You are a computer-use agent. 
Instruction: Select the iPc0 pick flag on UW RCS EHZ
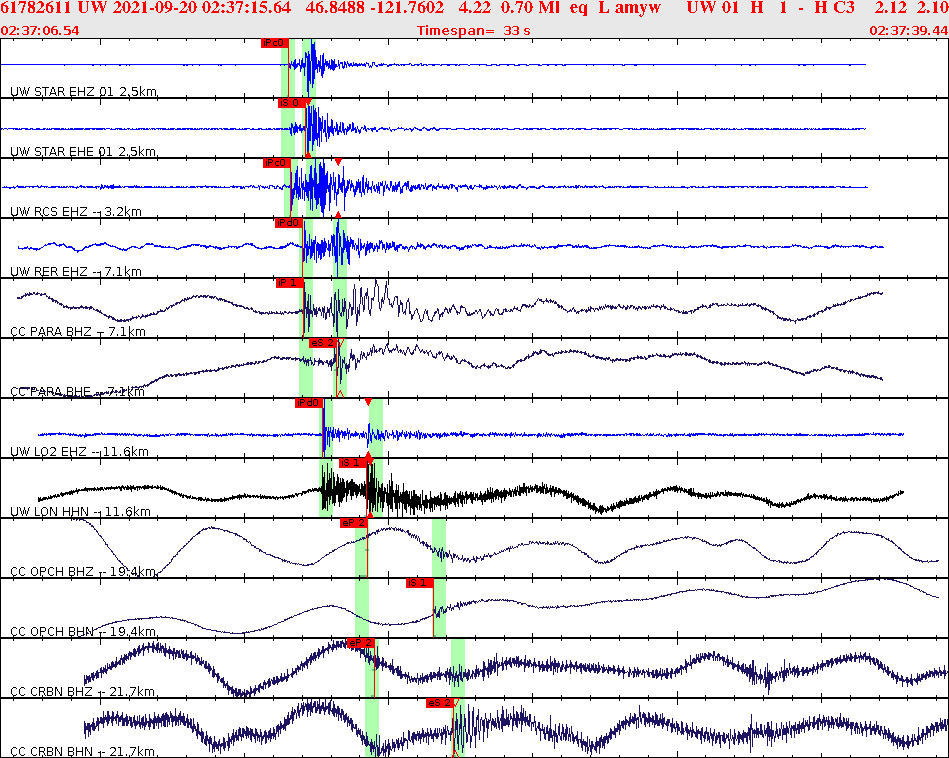[x=274, y=164]
